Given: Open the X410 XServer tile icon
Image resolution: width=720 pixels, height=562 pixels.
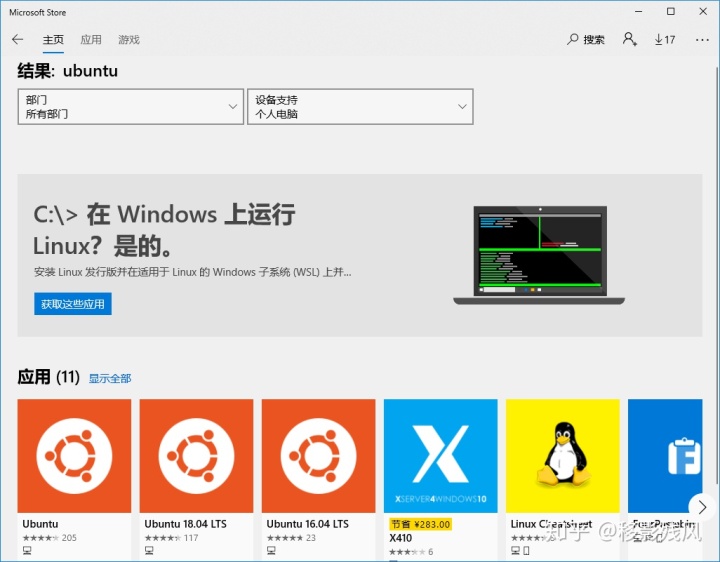Looking at the screenshot, I should point(441,455).
